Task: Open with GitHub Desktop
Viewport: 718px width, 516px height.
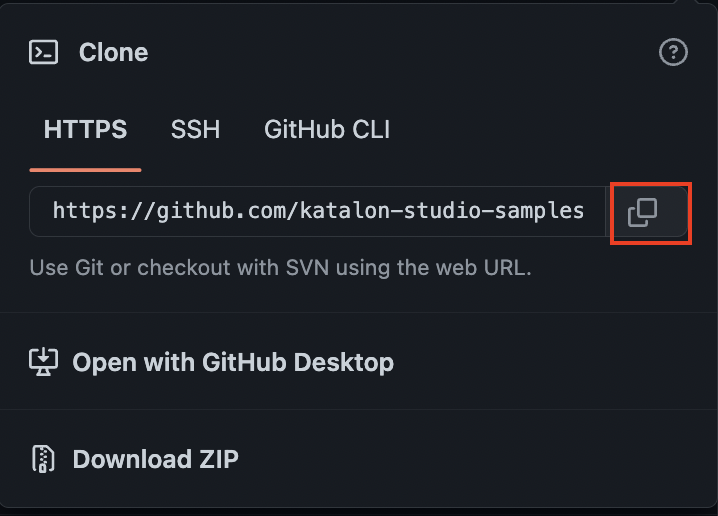Action: coord(232,362)
